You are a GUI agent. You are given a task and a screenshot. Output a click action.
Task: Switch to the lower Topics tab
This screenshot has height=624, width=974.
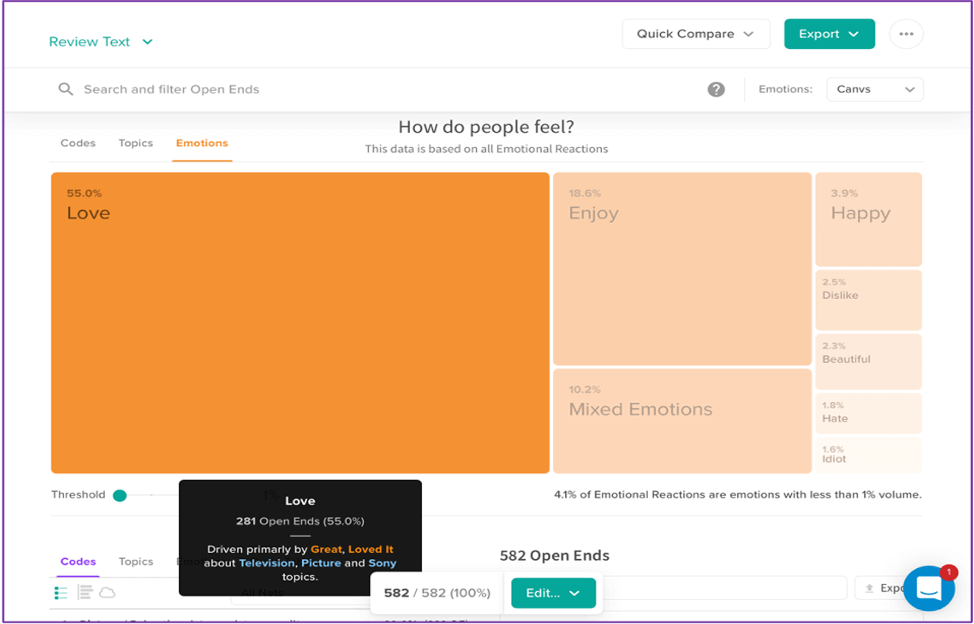(135, 561)
